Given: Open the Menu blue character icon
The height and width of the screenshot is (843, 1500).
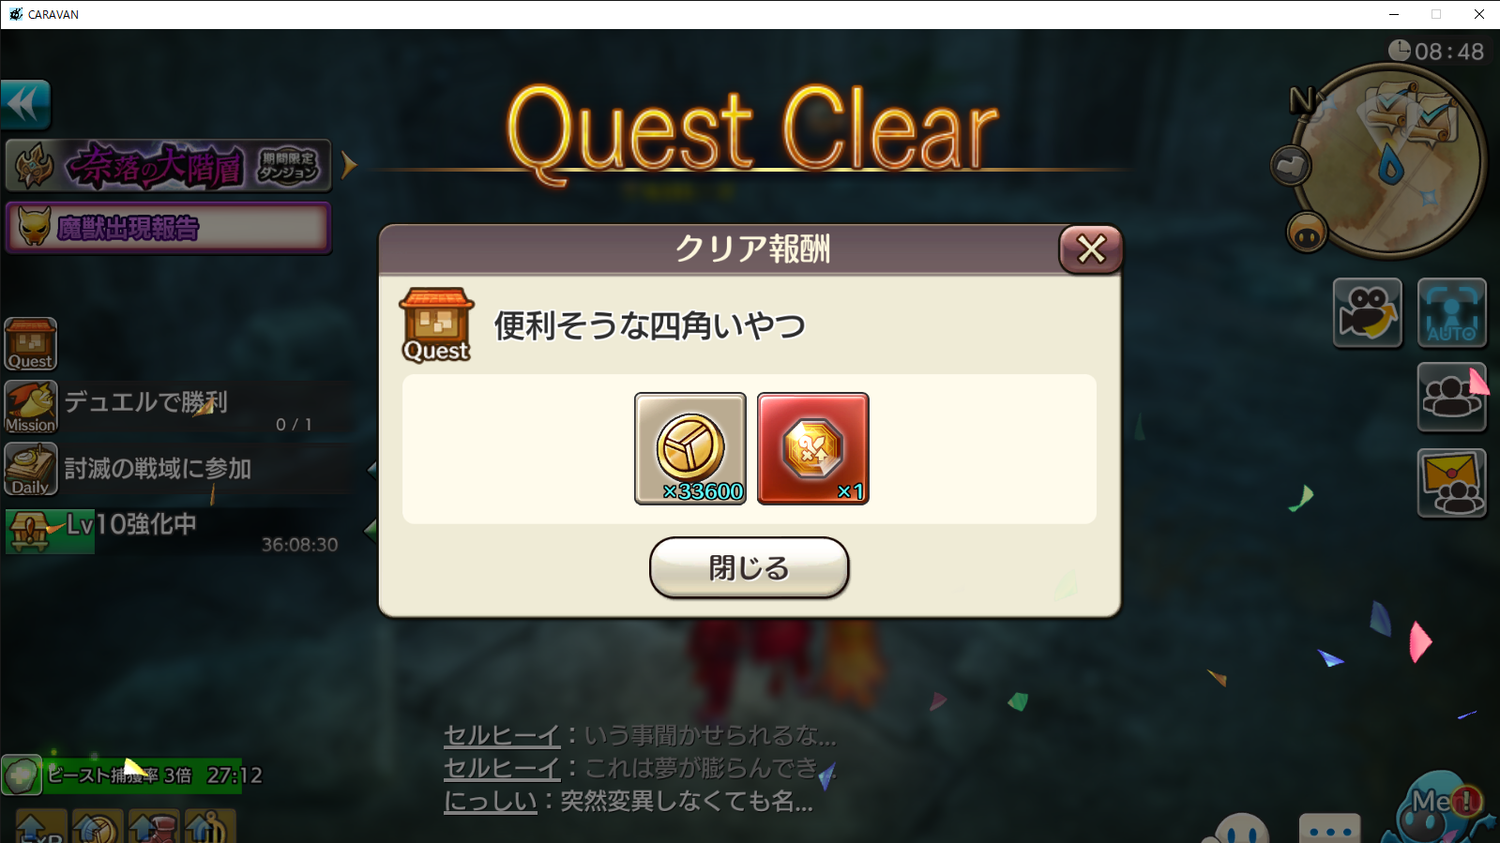Looking at the screenshot, I should pos(1438,806).
